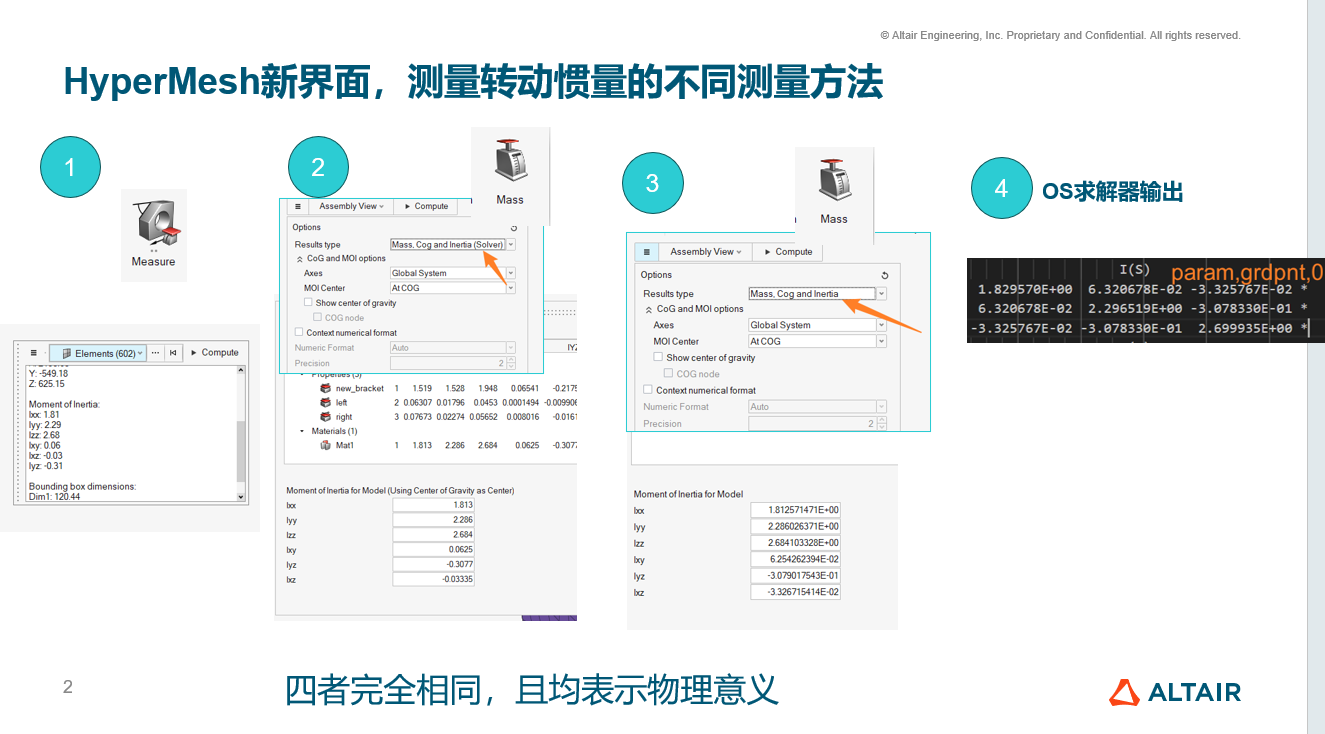1325x734 pixels.
Task: Open the Assembly View menu in panel 3
Action: (x=704, y=252)
